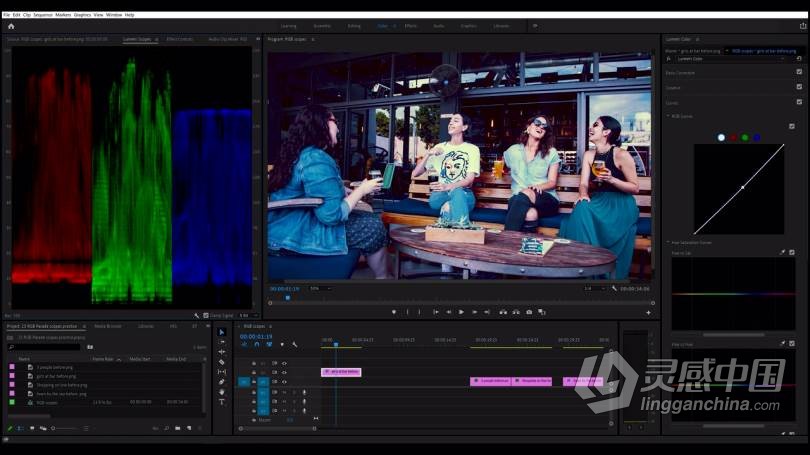The width and height of the screenshot is (810, 455).
Task: Toggle timeline Snap magnet icon
Action: (x=257, y=344)
